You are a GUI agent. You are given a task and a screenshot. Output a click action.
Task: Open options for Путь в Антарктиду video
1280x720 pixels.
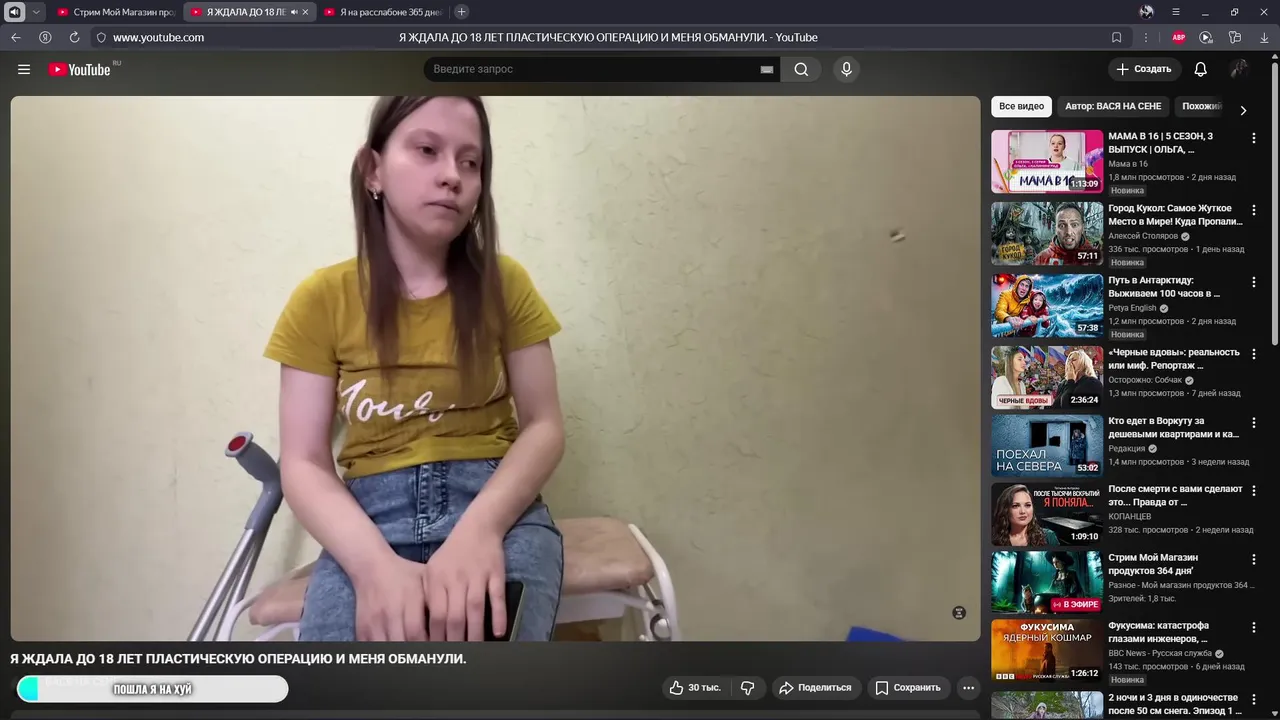1253,282
